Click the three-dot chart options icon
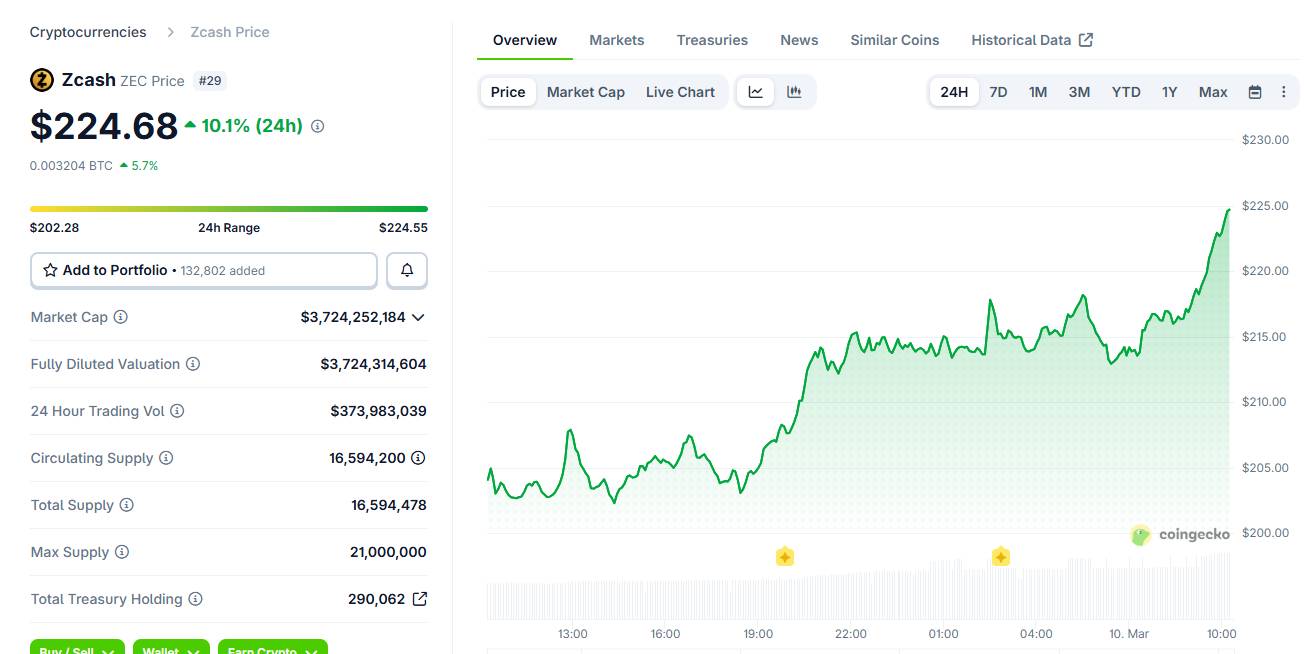The width and height of the screenshot is (1310, 654). pyautogui.click(x=1283, y=91)
